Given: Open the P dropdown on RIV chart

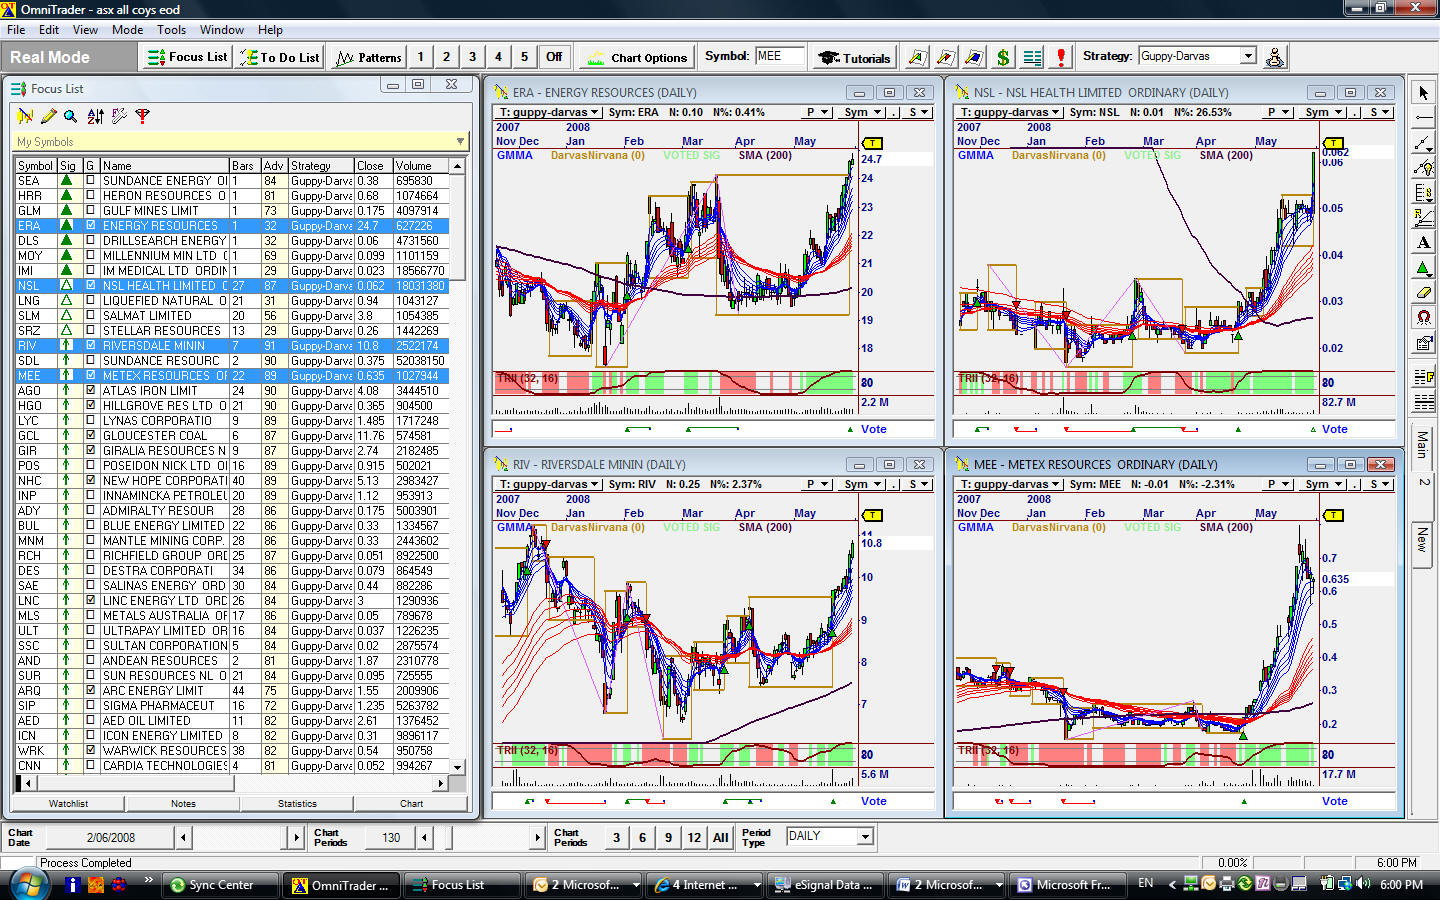Looking at the screenshot, I should click(818, 484).
